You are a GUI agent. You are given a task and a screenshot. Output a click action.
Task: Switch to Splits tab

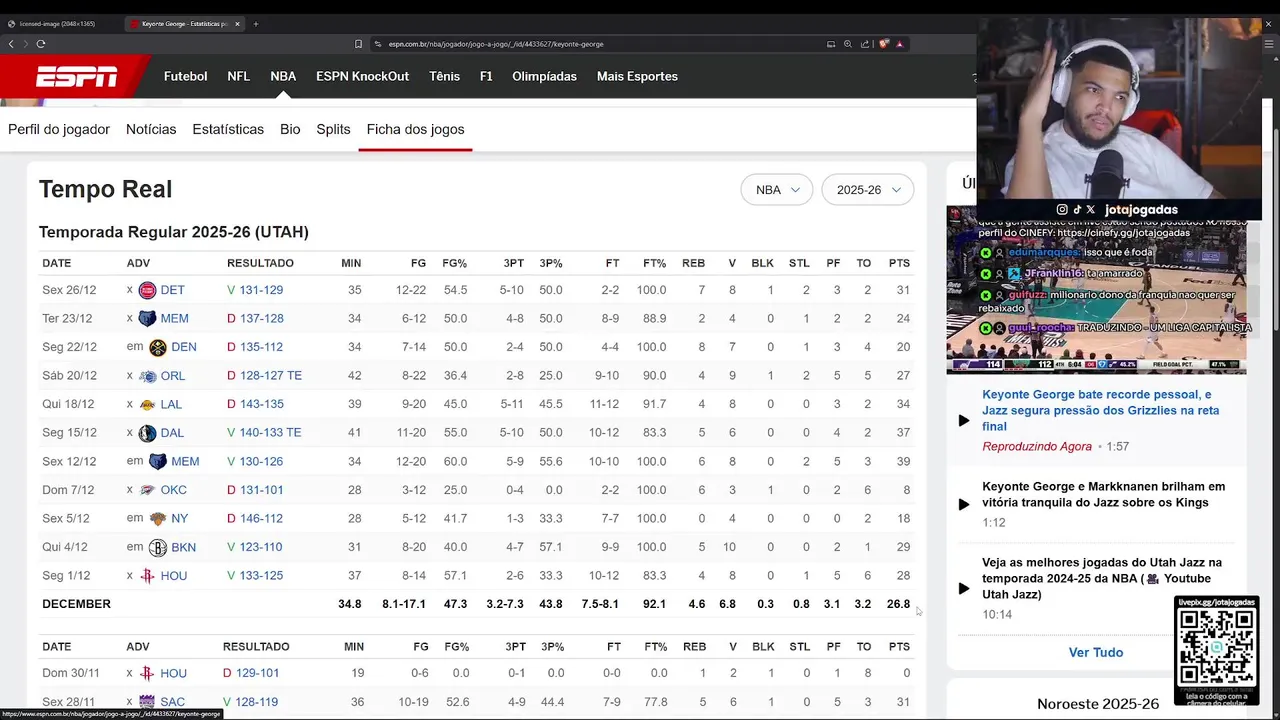pyautogui.click(x=333, y=129)
